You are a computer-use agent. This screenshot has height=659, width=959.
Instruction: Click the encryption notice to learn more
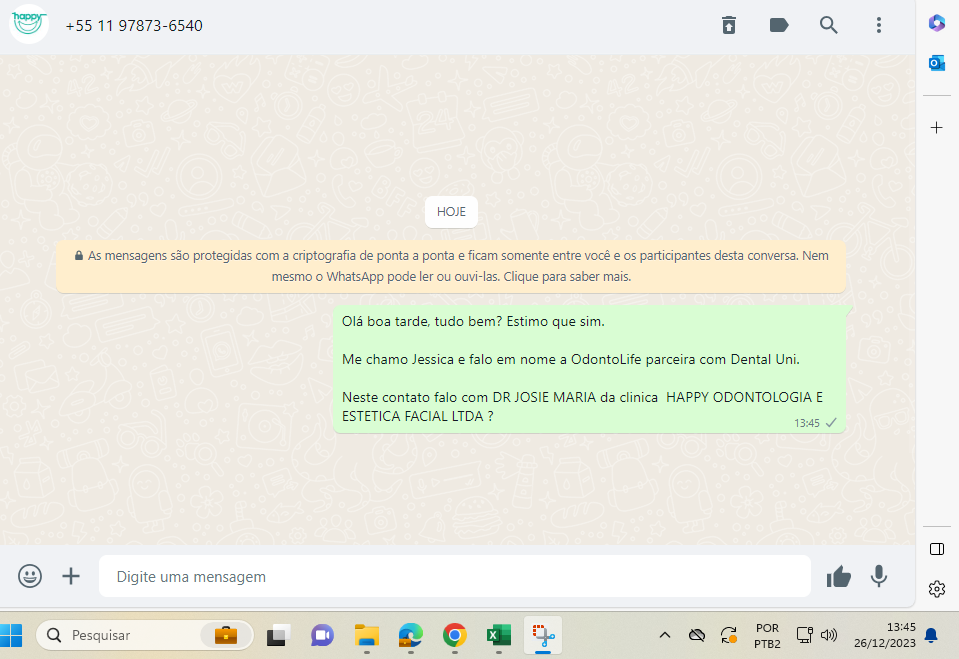[x=451, y=266]
